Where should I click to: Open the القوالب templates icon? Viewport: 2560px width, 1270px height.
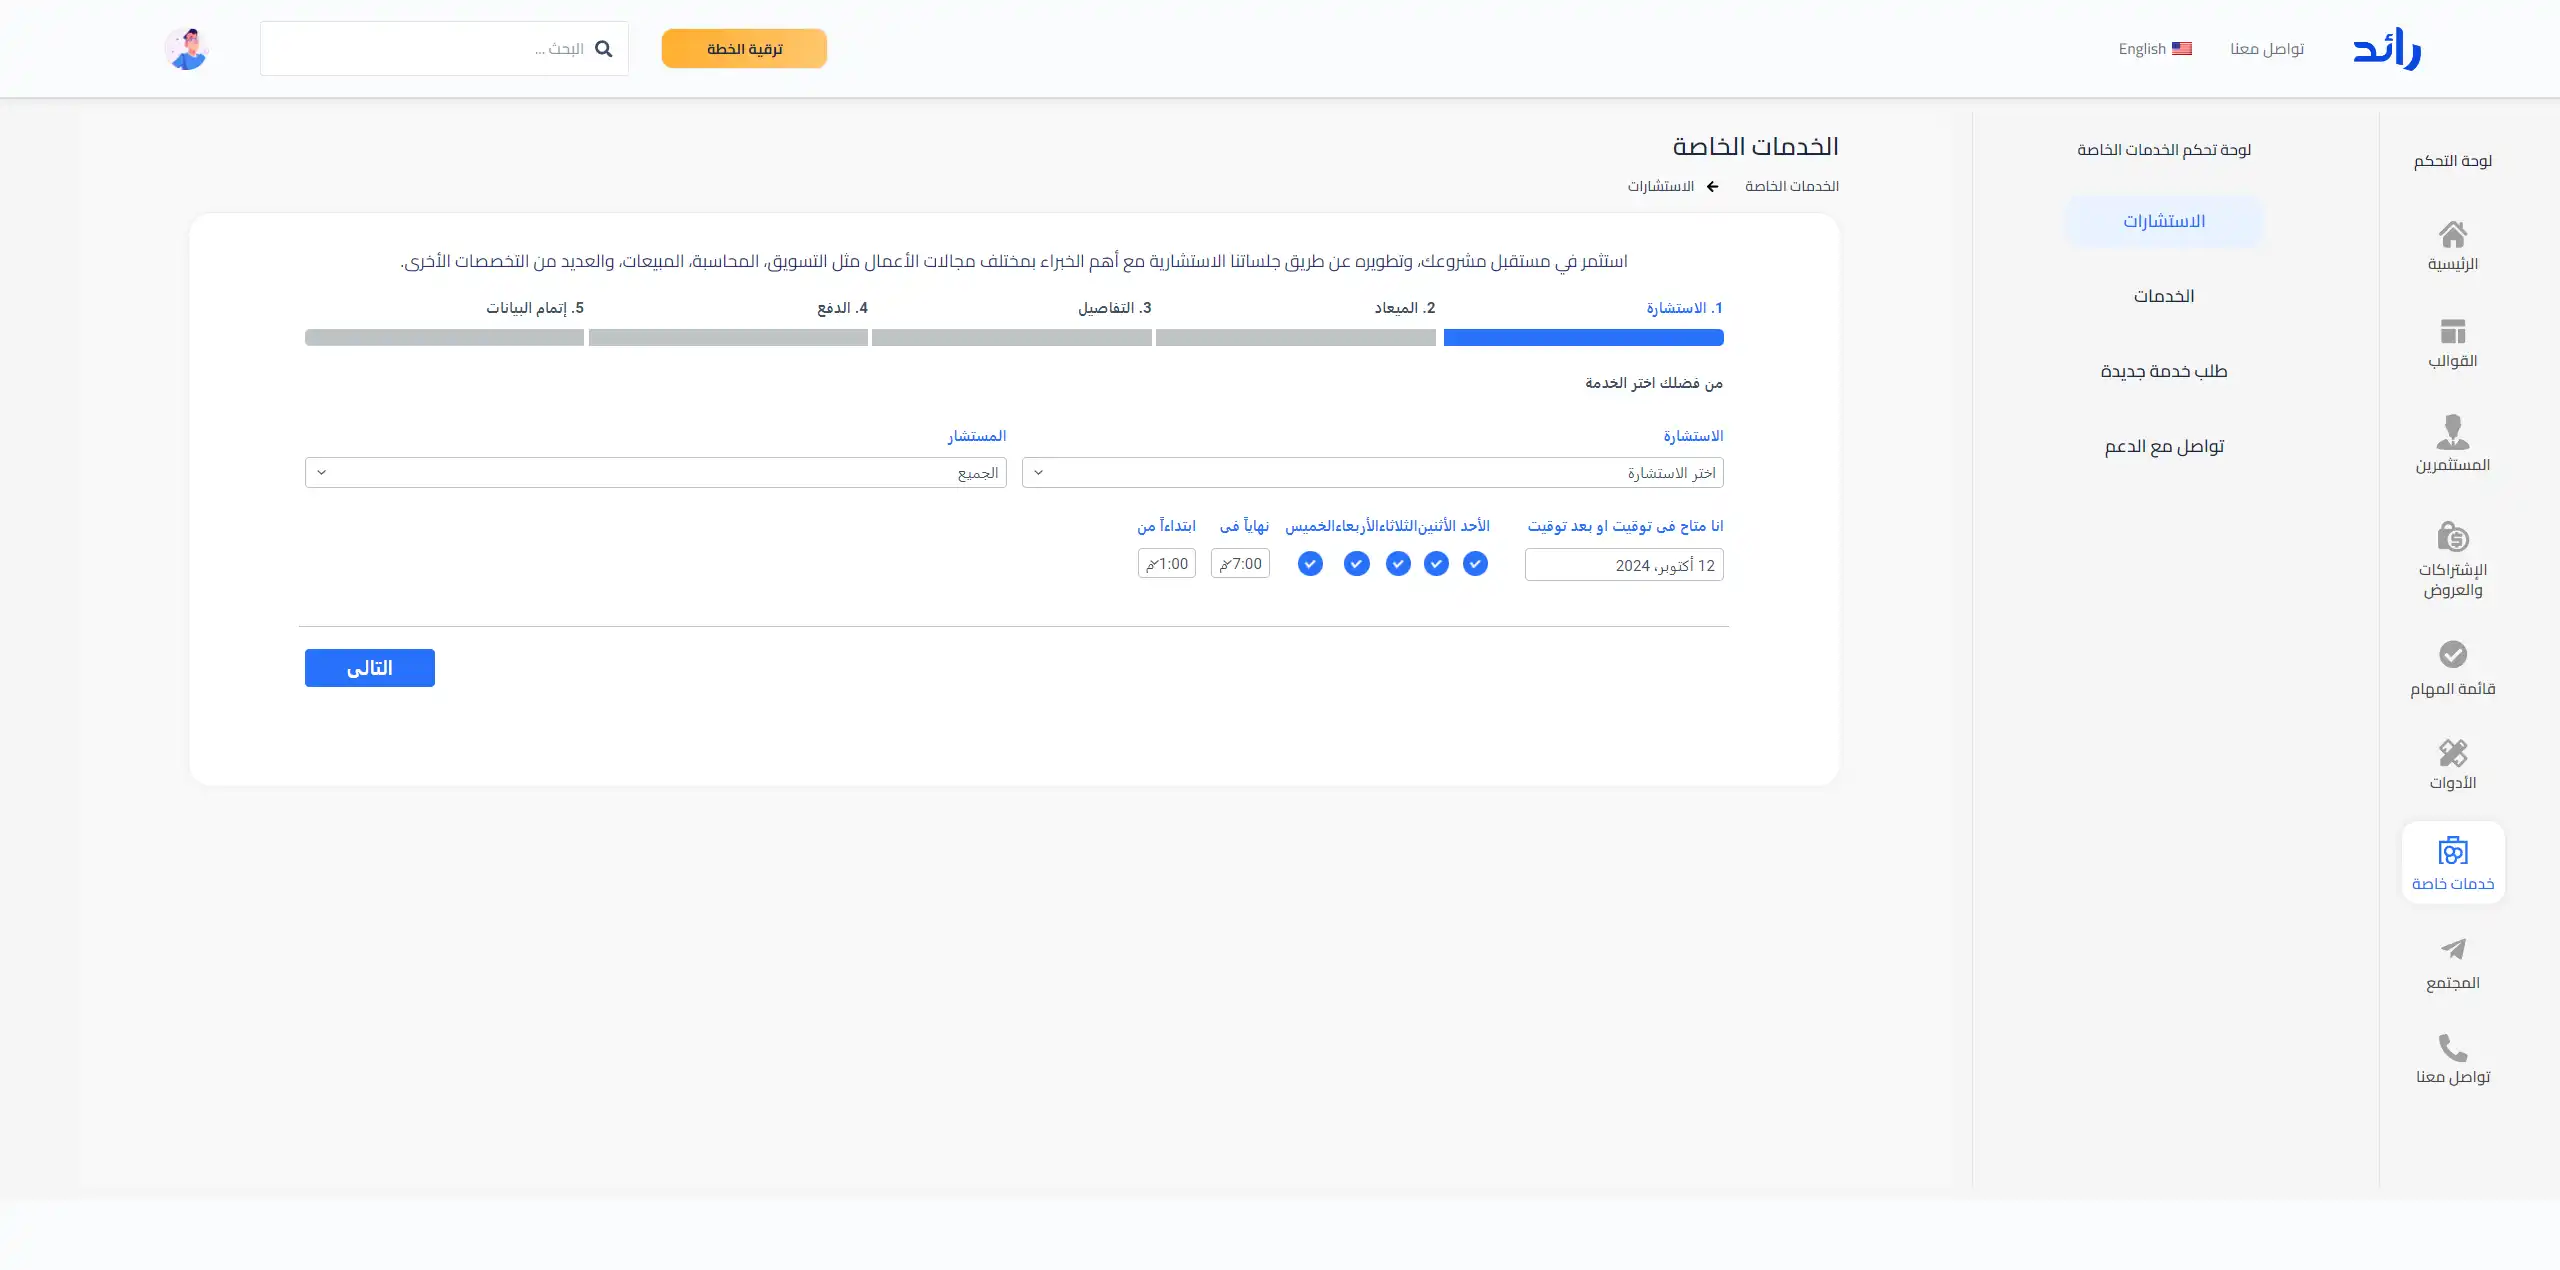coord(2452,332)
